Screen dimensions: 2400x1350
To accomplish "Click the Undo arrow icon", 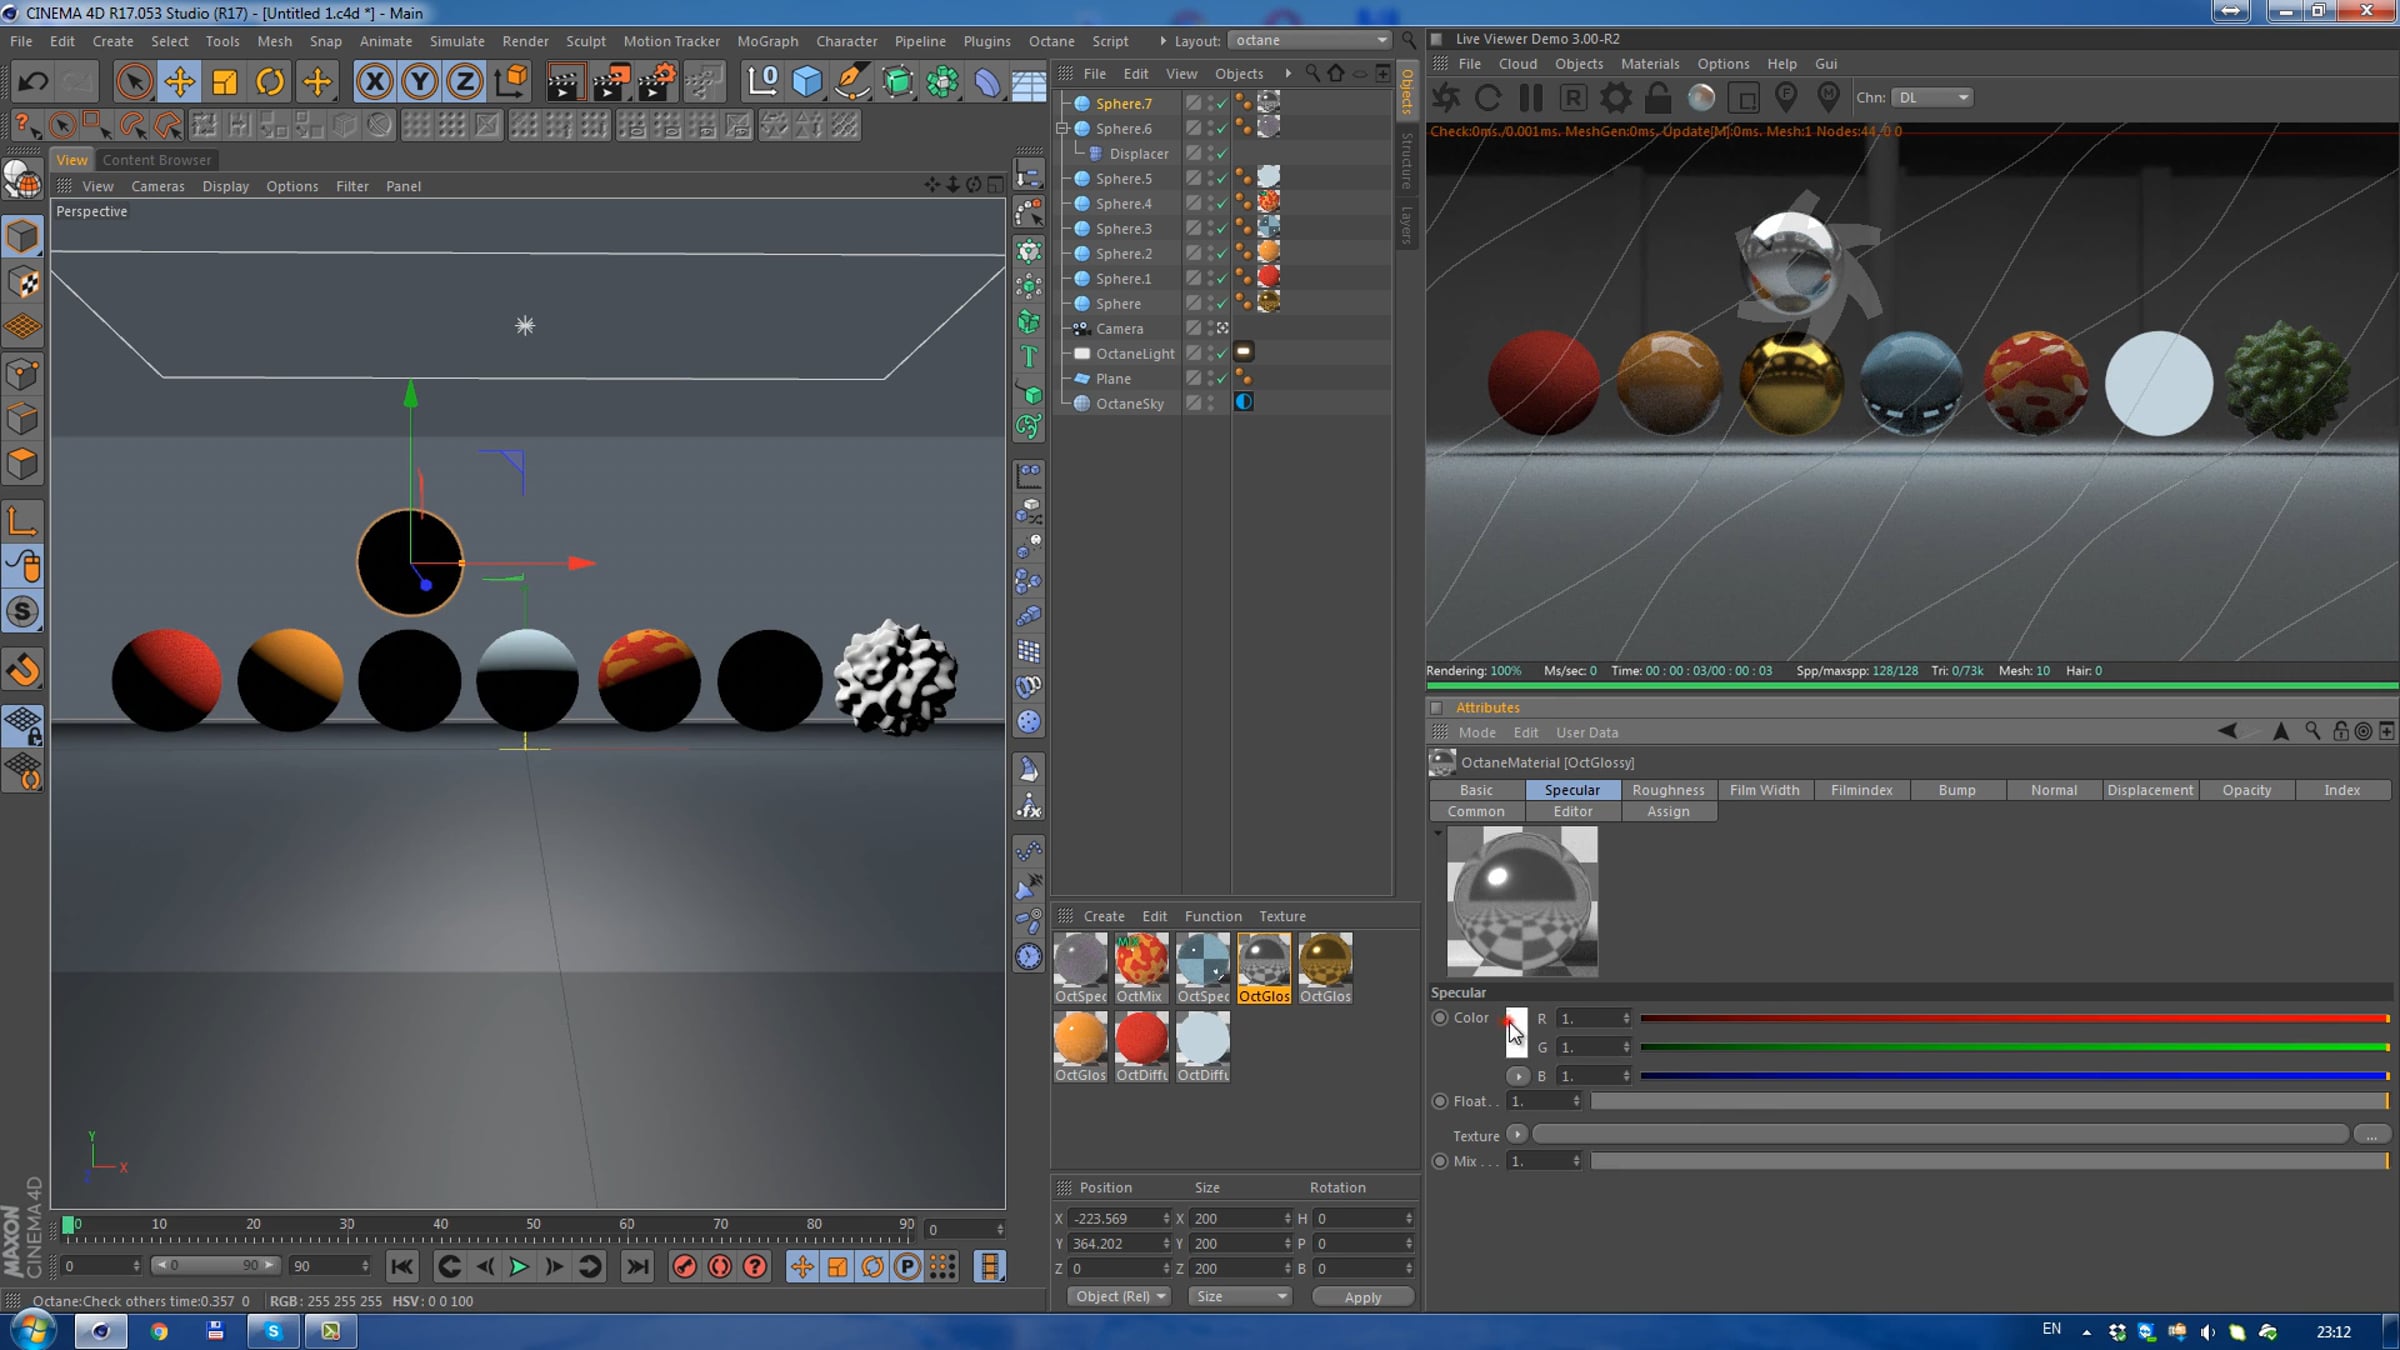I will (33, 81).
